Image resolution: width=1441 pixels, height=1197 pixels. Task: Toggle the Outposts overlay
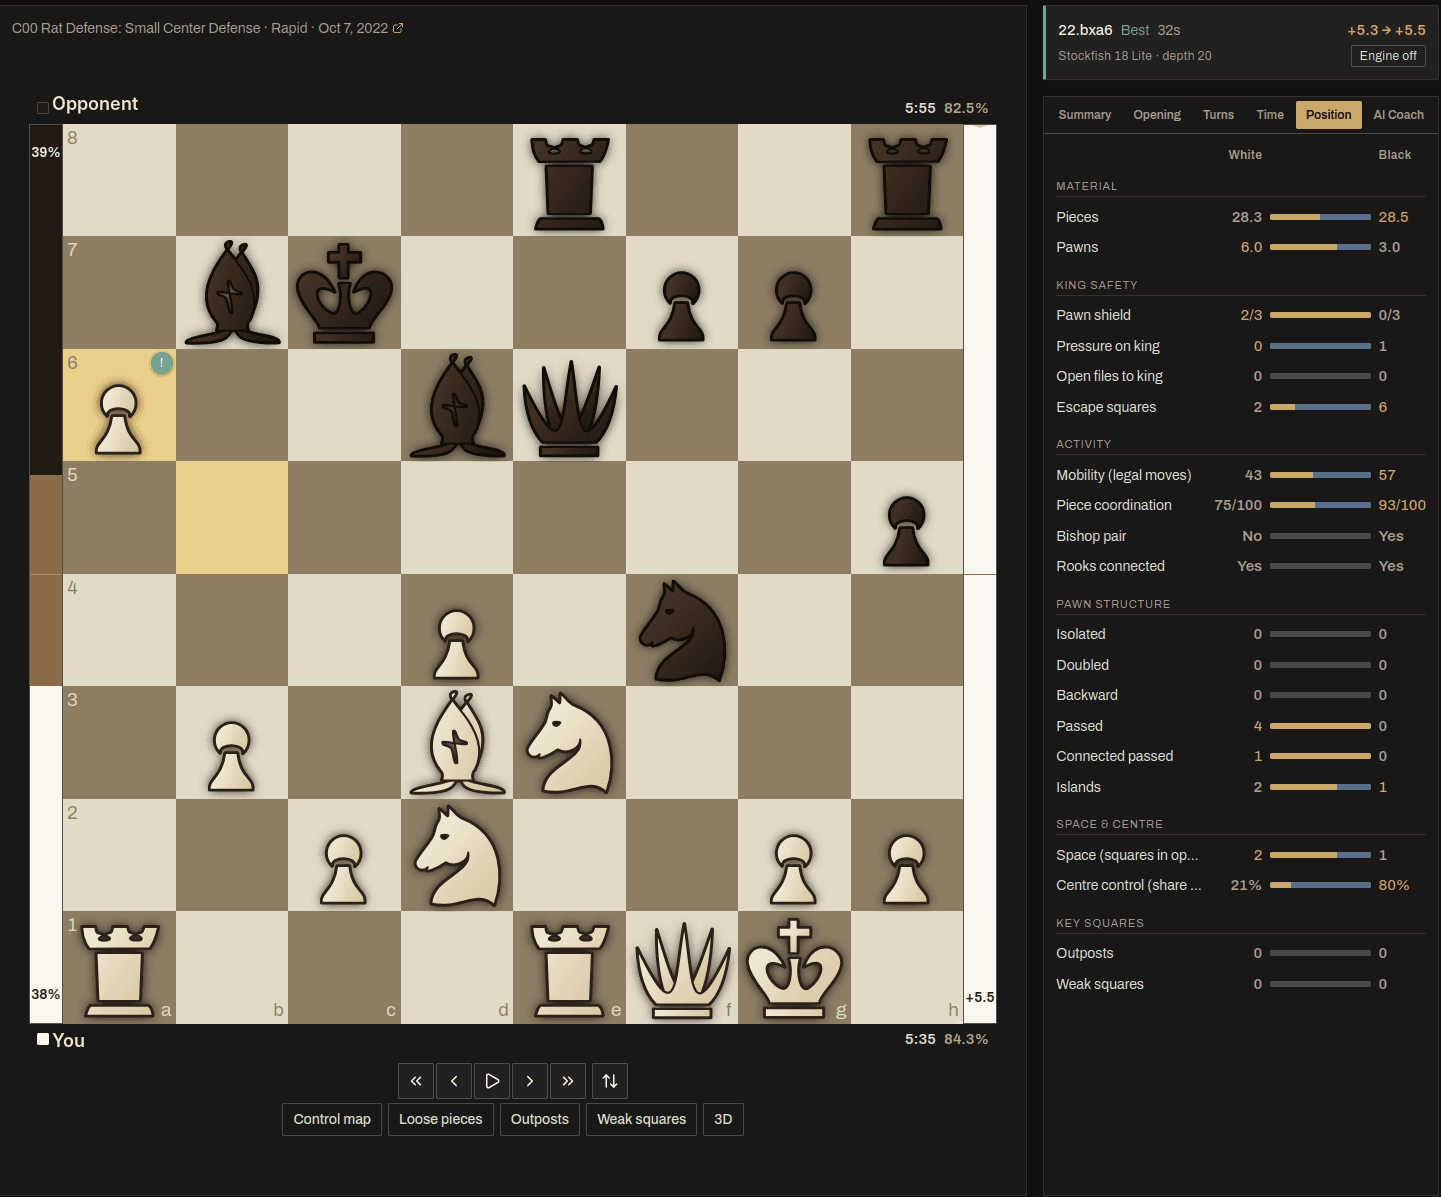pos(540,1119)
